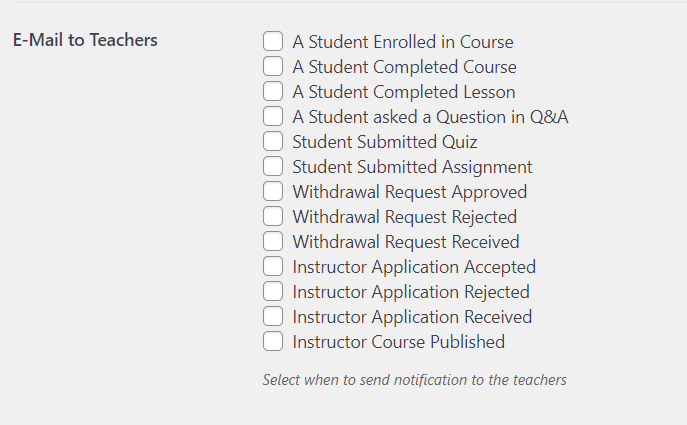687x425 pixels.
Task: Click the 'A Student Enrolled in Course' label text
Action: coord(402,42)
